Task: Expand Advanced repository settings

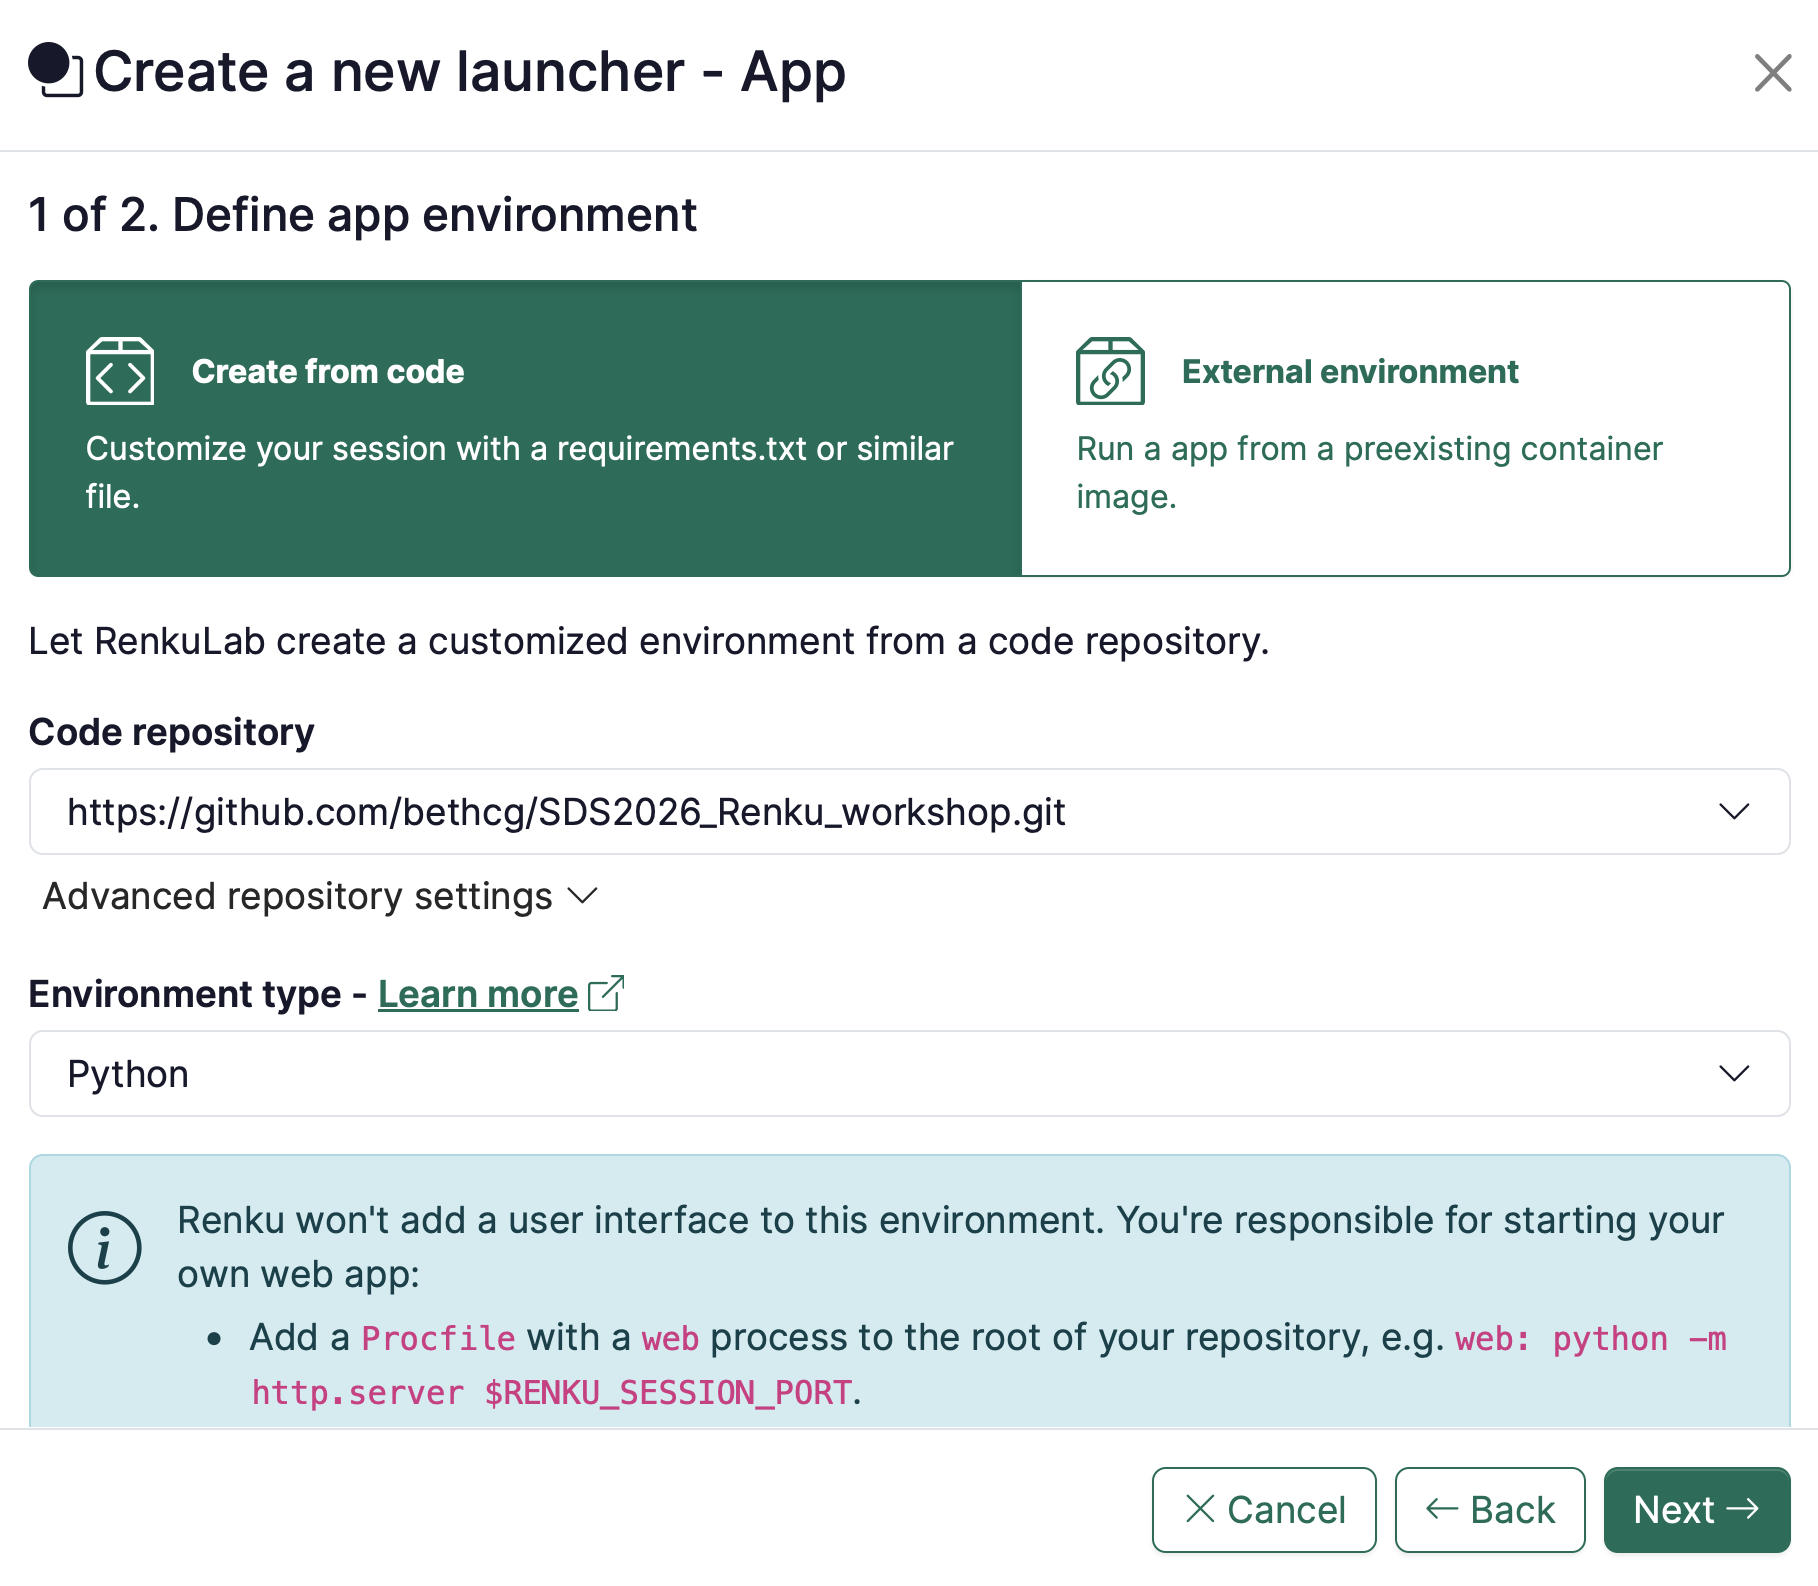Action: (320, 896)
